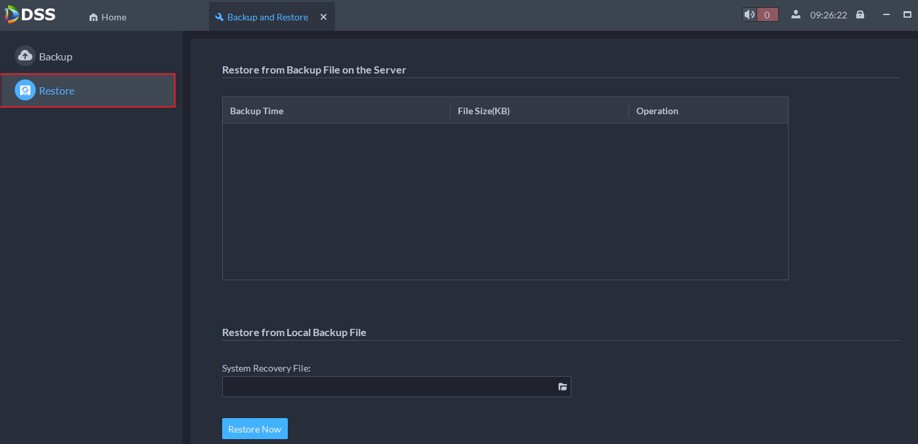
Task: Click the cloud Backup icon in the sidebar
Action: (x=25, y=56)
